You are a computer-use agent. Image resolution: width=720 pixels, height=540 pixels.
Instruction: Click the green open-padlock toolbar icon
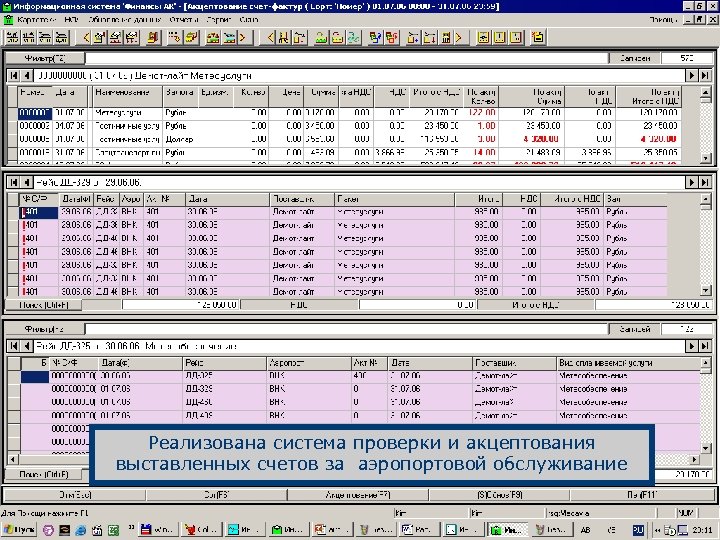[321, 37]
